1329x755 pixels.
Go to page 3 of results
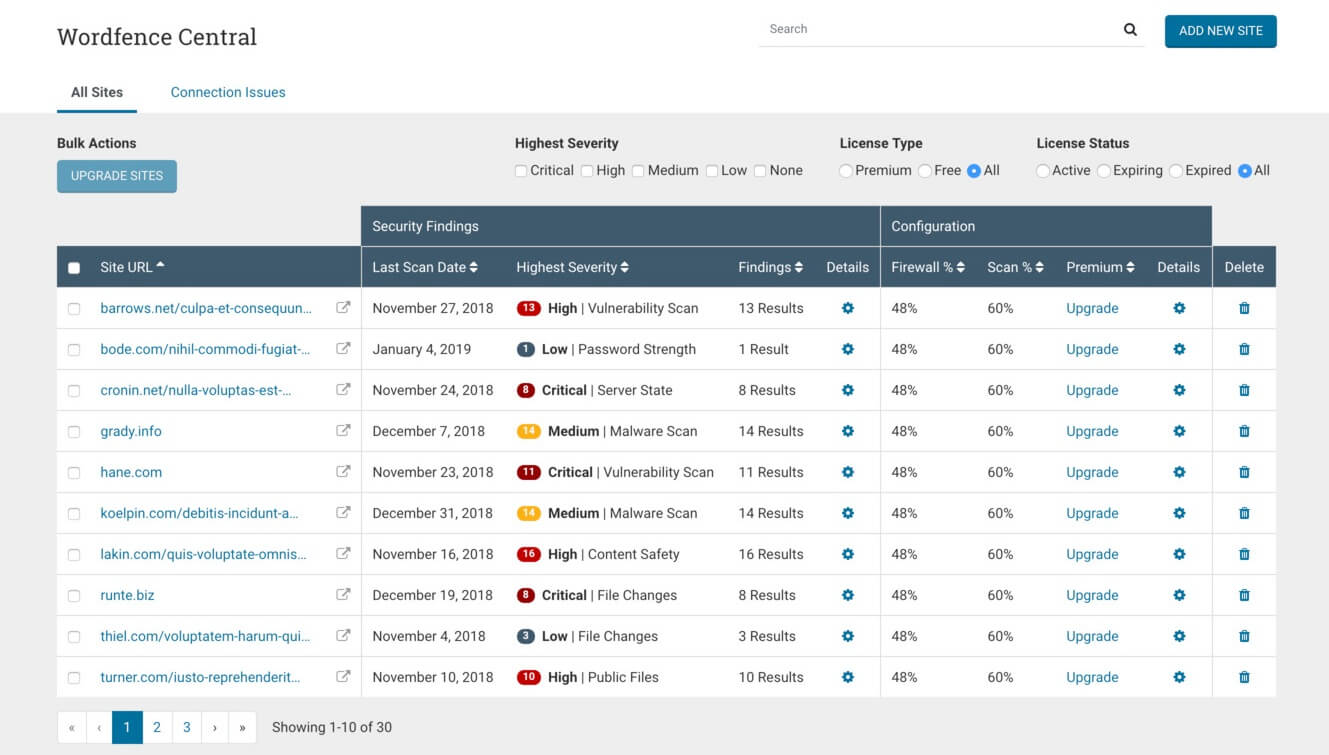pos(187,727)
